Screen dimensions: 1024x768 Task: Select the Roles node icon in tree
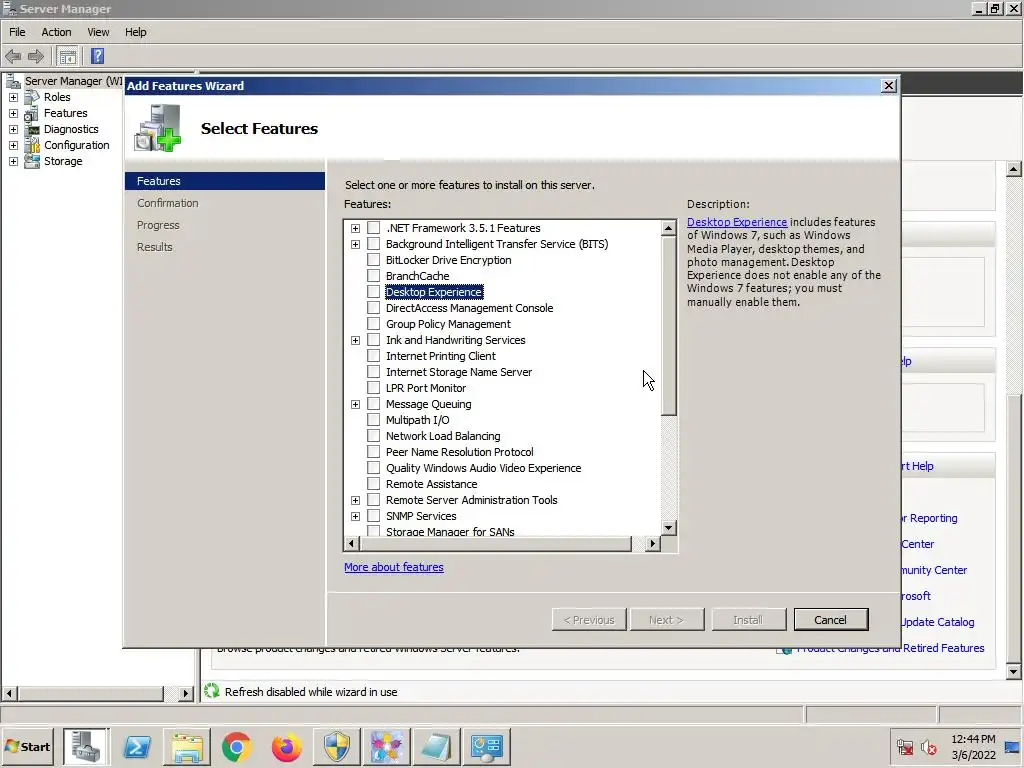[x=32, y=97]
